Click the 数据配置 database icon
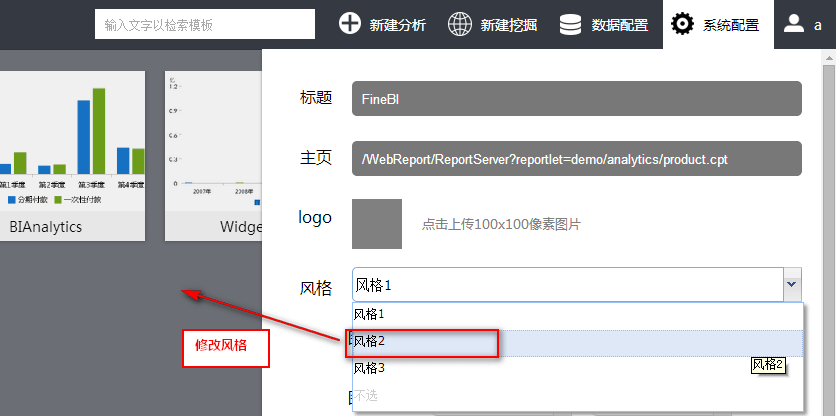This screenshot has height=416, width=836. [571, 24]
